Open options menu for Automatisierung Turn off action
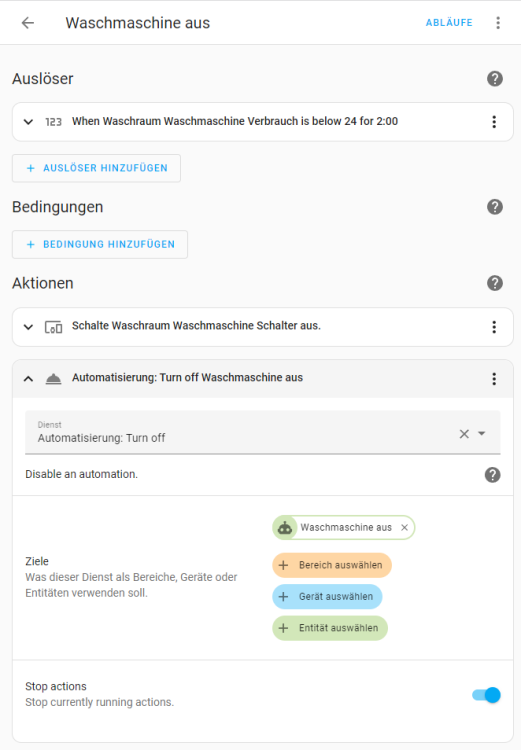The width and height of the screenshot is (521, 750). 494,379
